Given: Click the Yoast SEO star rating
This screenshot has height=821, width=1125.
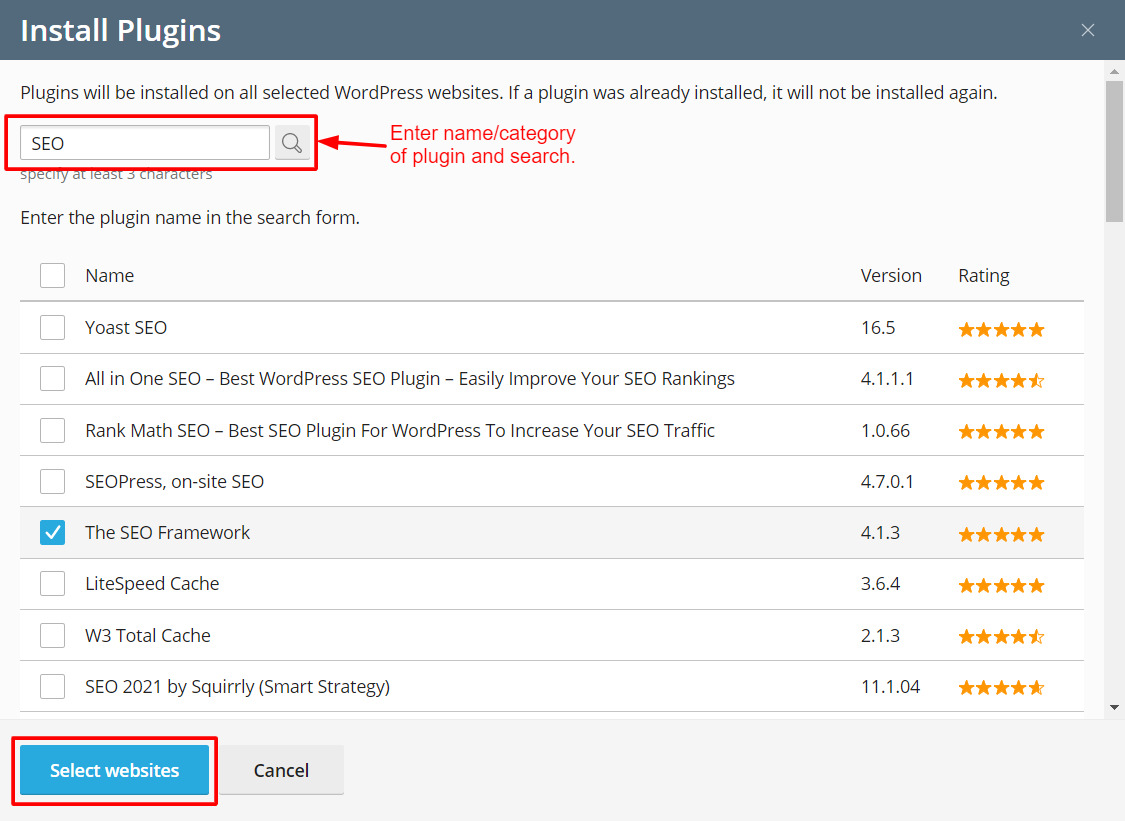Looking at the screenshot, I should click(x=1001, y=329).
